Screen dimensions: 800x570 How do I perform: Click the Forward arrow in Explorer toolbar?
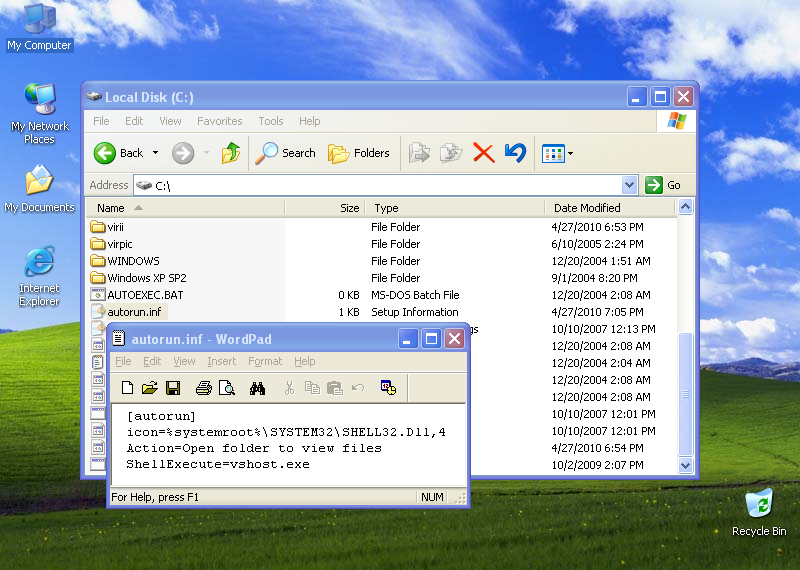[x=183, y=153]
